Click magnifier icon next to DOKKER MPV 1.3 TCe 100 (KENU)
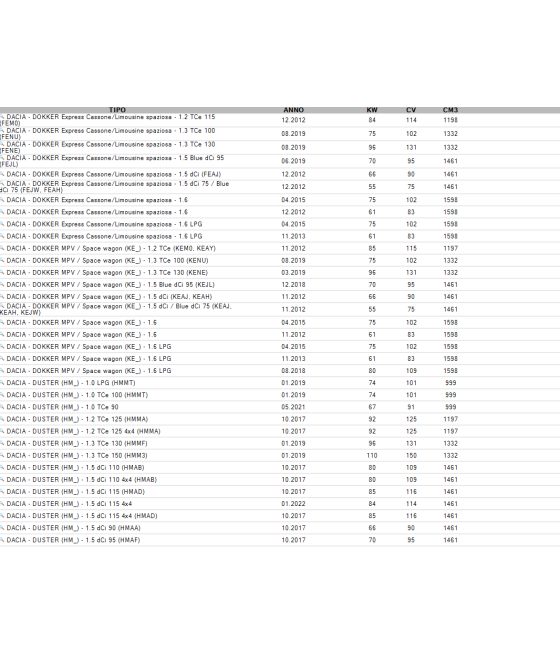This screenshot has height=655, width=560. (x=2, y=260)
